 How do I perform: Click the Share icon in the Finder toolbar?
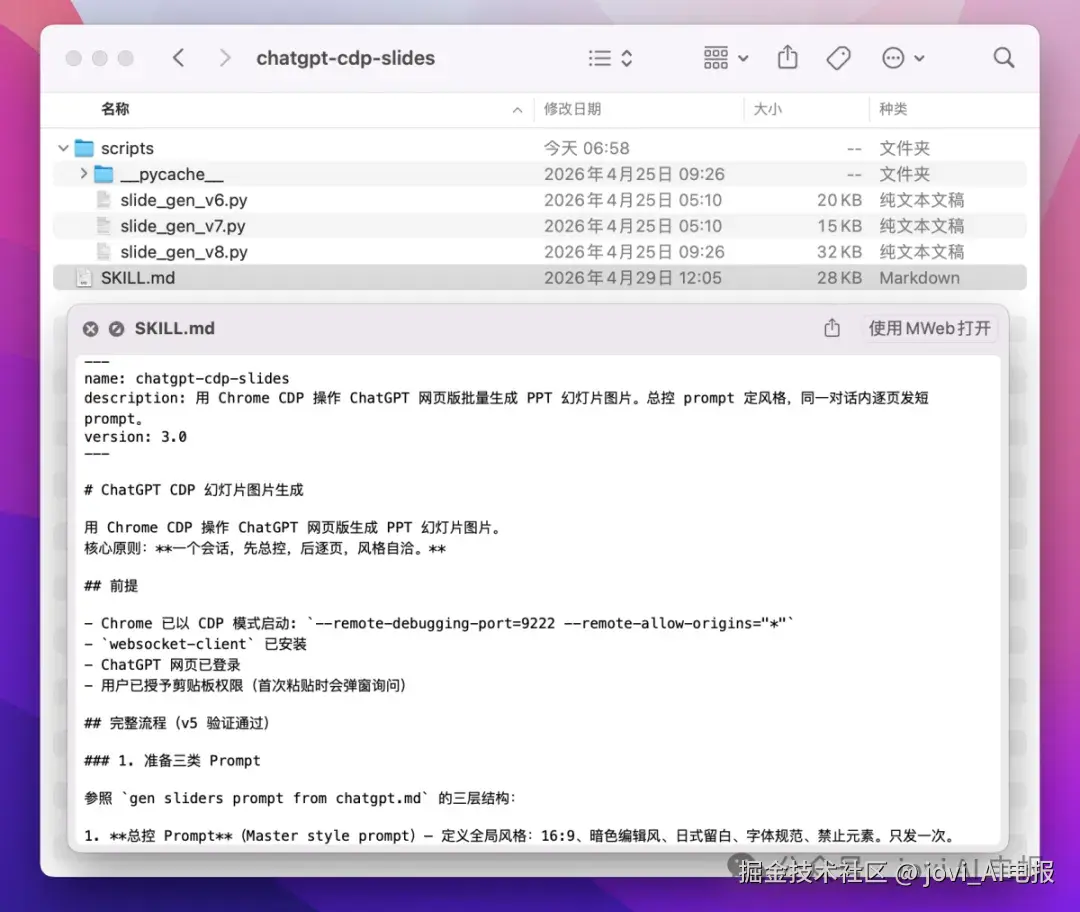[x=787, y=57]
